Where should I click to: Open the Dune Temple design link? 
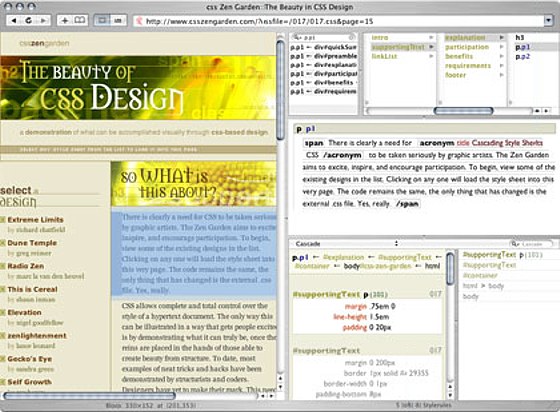click(x=32, y=243)
